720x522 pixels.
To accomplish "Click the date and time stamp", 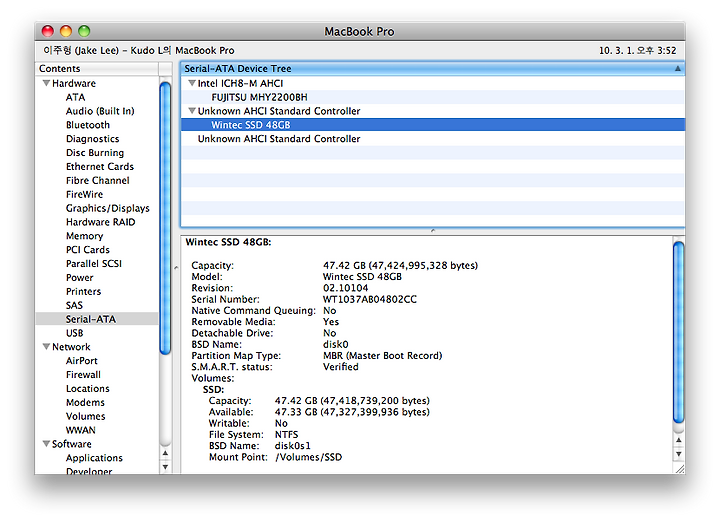I will [637, 51].
